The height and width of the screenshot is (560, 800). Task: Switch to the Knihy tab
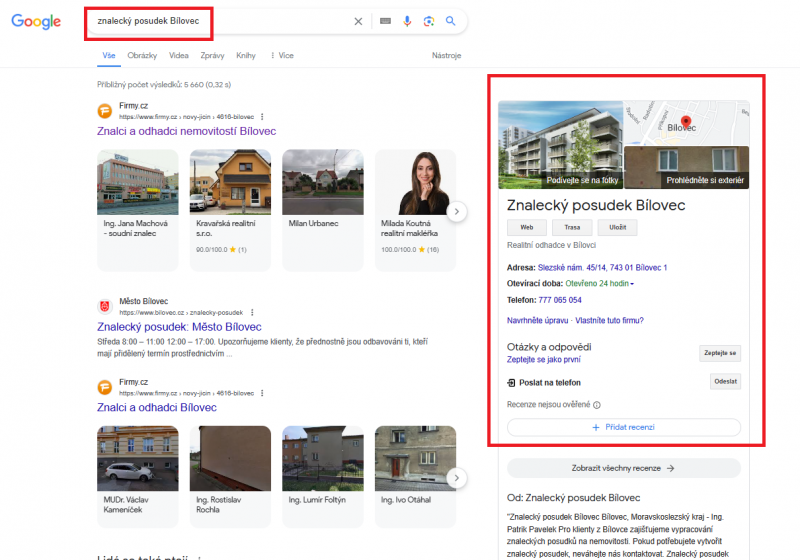click(245, 56)
